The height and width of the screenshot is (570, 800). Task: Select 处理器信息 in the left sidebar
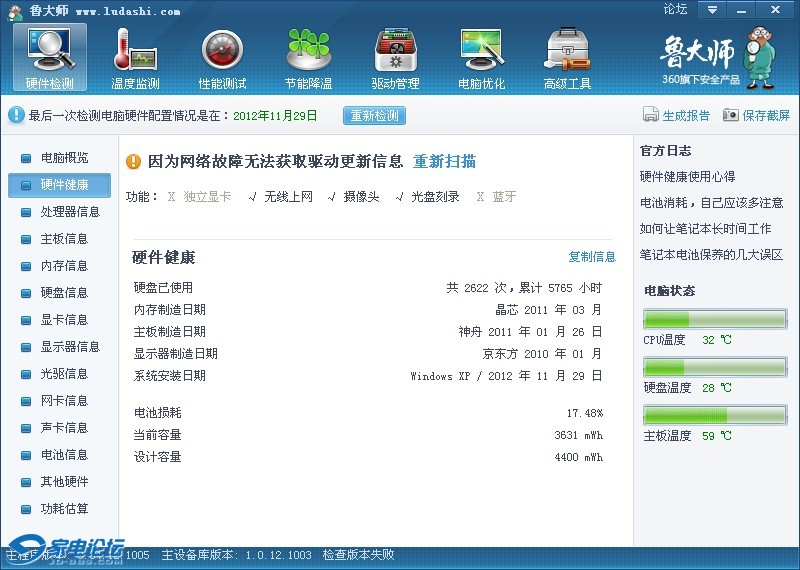pyautogui.click(x=70, y=212)
